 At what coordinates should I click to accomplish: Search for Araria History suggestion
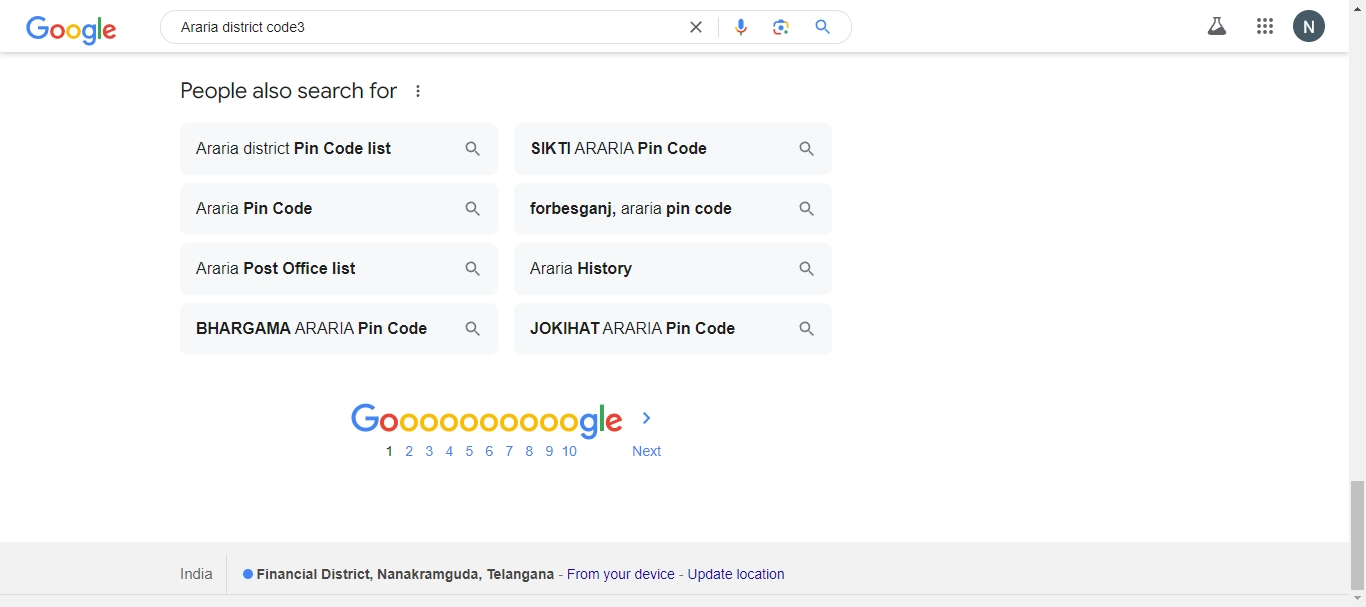click(673, 269)
